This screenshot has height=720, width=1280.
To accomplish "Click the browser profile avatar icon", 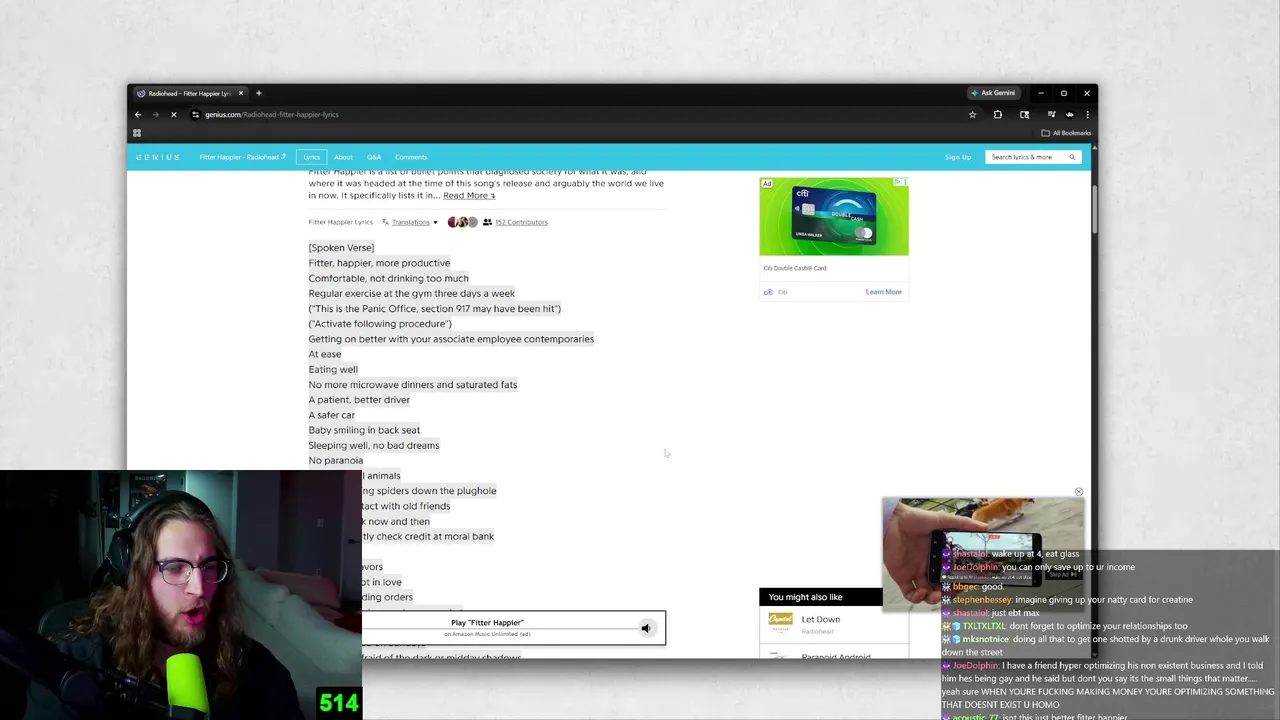I will click(1069, 114).
